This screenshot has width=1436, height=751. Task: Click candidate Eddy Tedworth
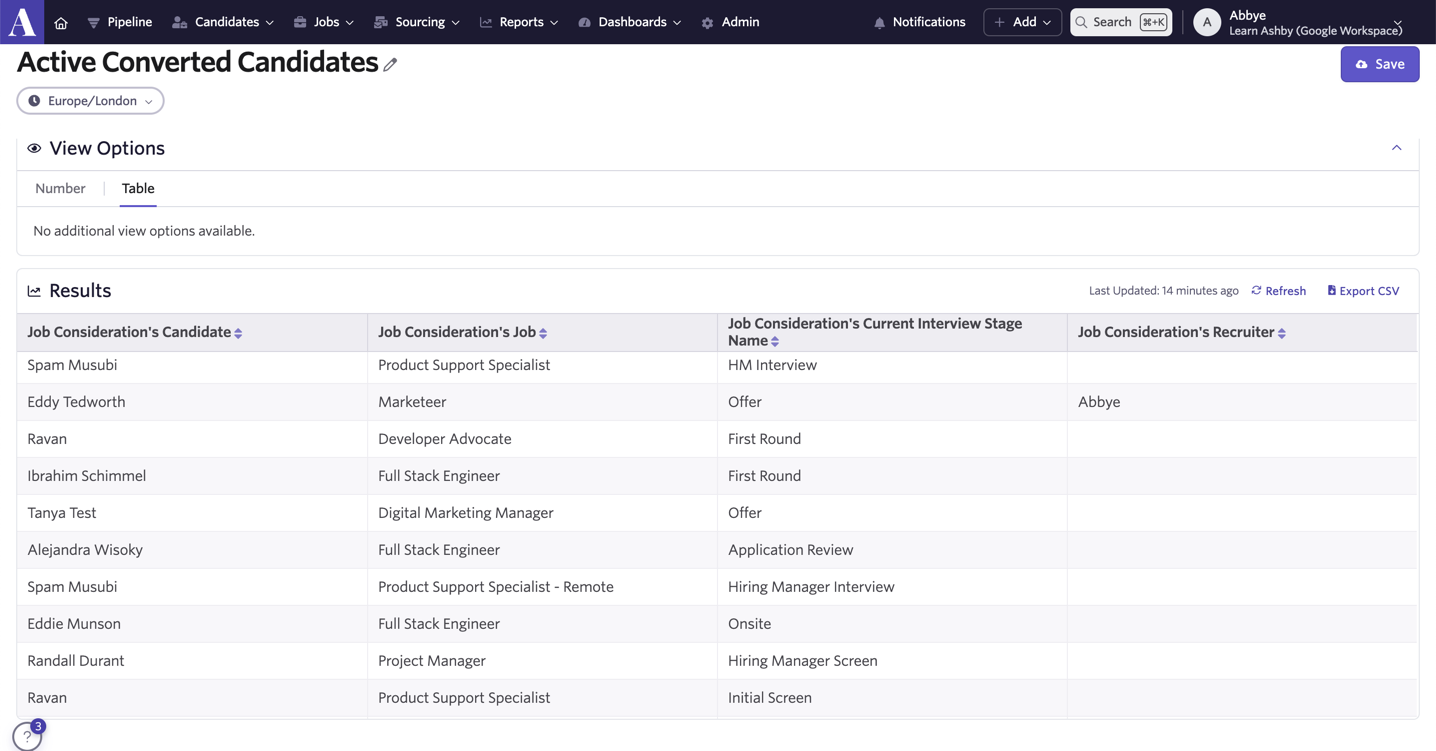76,402
